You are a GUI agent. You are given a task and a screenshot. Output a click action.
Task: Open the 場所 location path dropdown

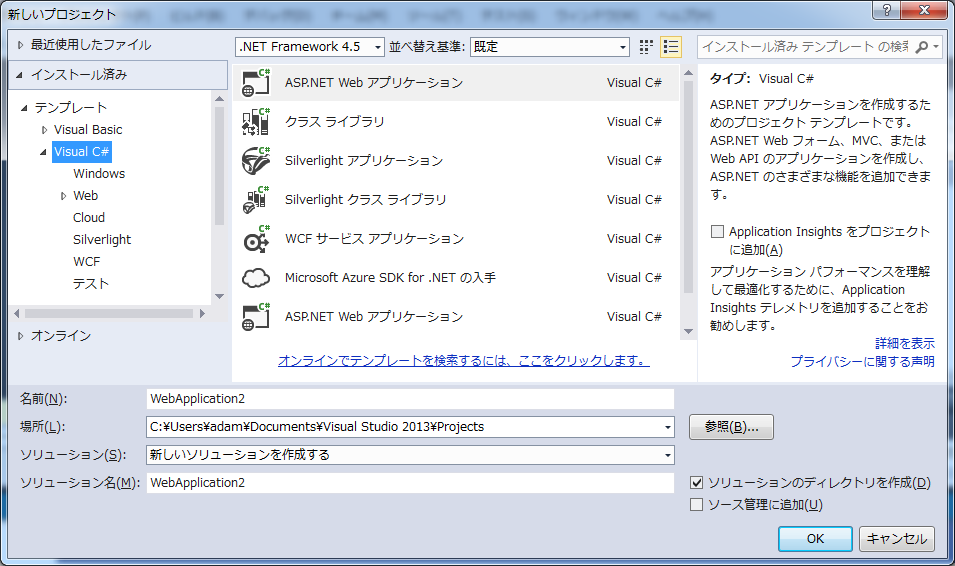(x=668, y=427)
